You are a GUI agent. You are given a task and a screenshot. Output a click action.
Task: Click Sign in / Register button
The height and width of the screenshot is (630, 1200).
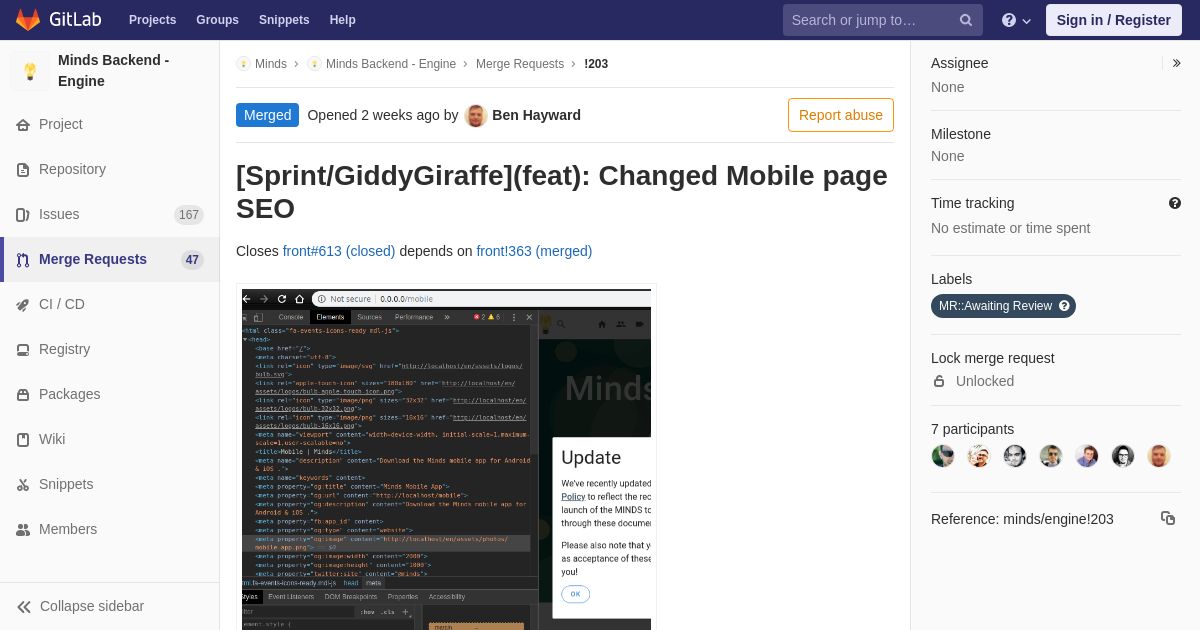pos(1114,20)
